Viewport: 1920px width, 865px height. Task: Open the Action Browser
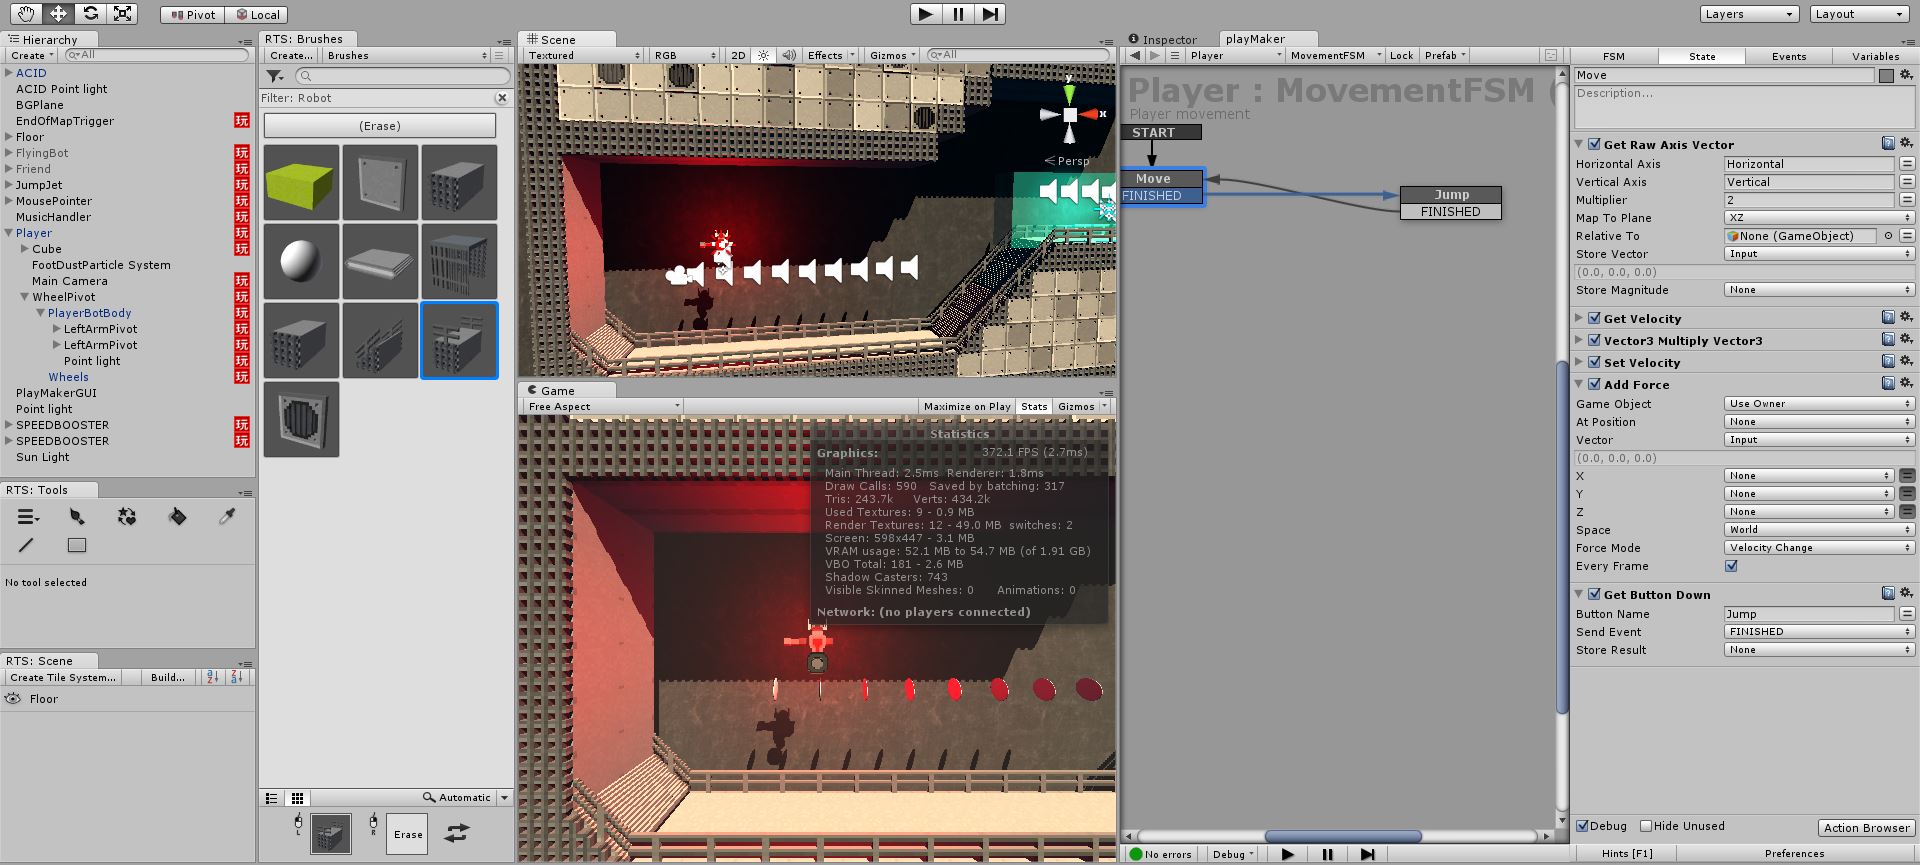[1866, 828]
